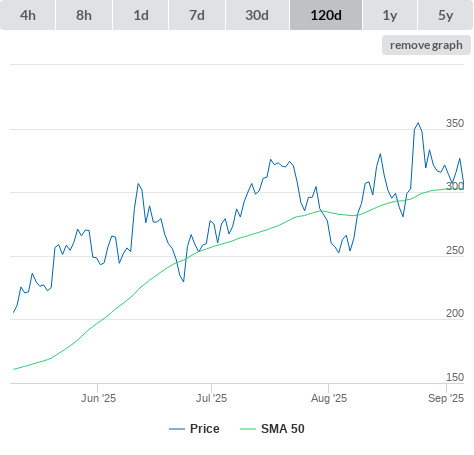Click the Jul '25 axis tick label
The width and height of the screenshot is (474, 455).
point(211,398)
